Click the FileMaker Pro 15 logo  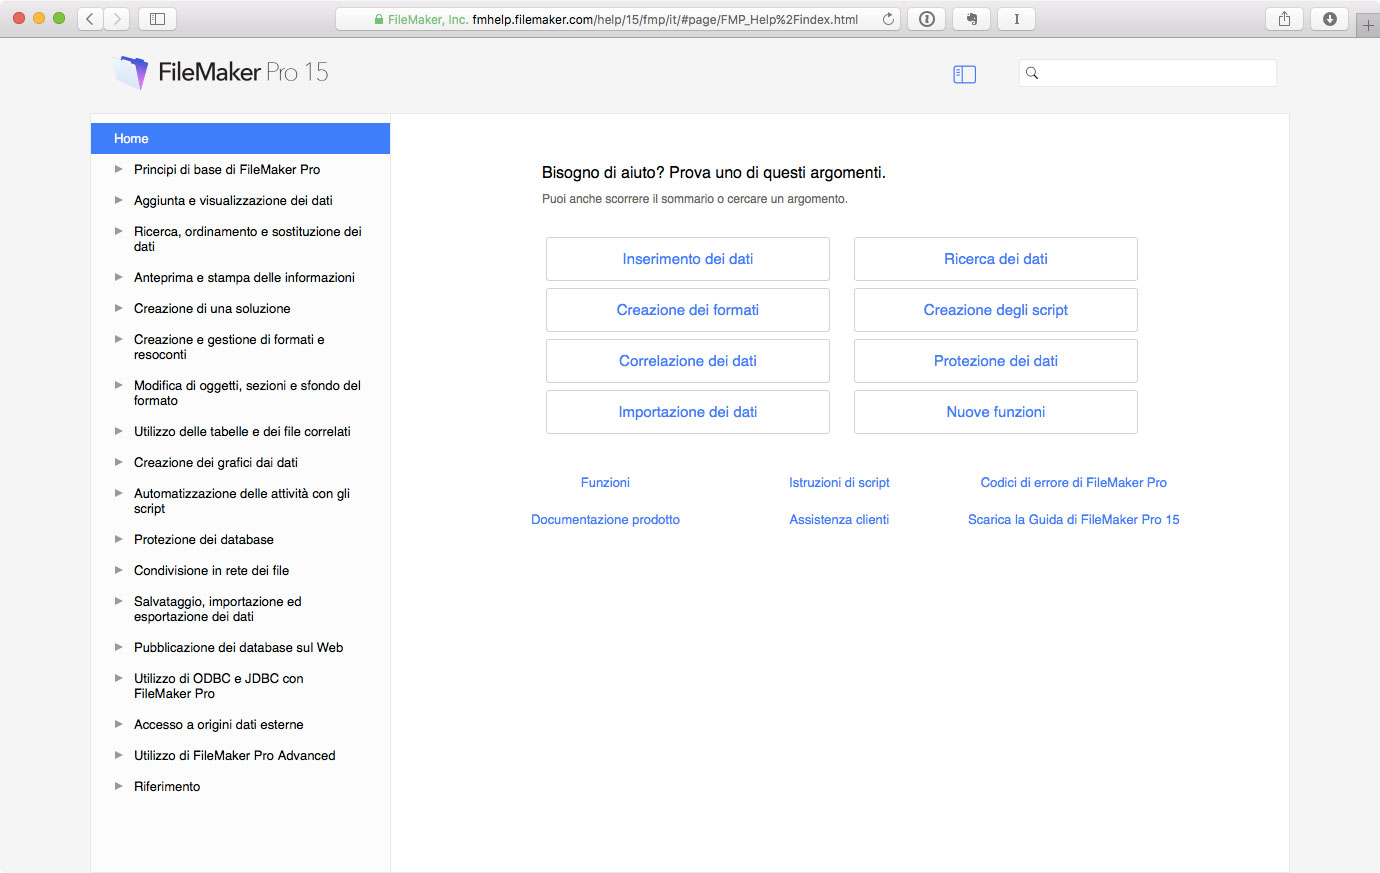[x=222, y=72]
